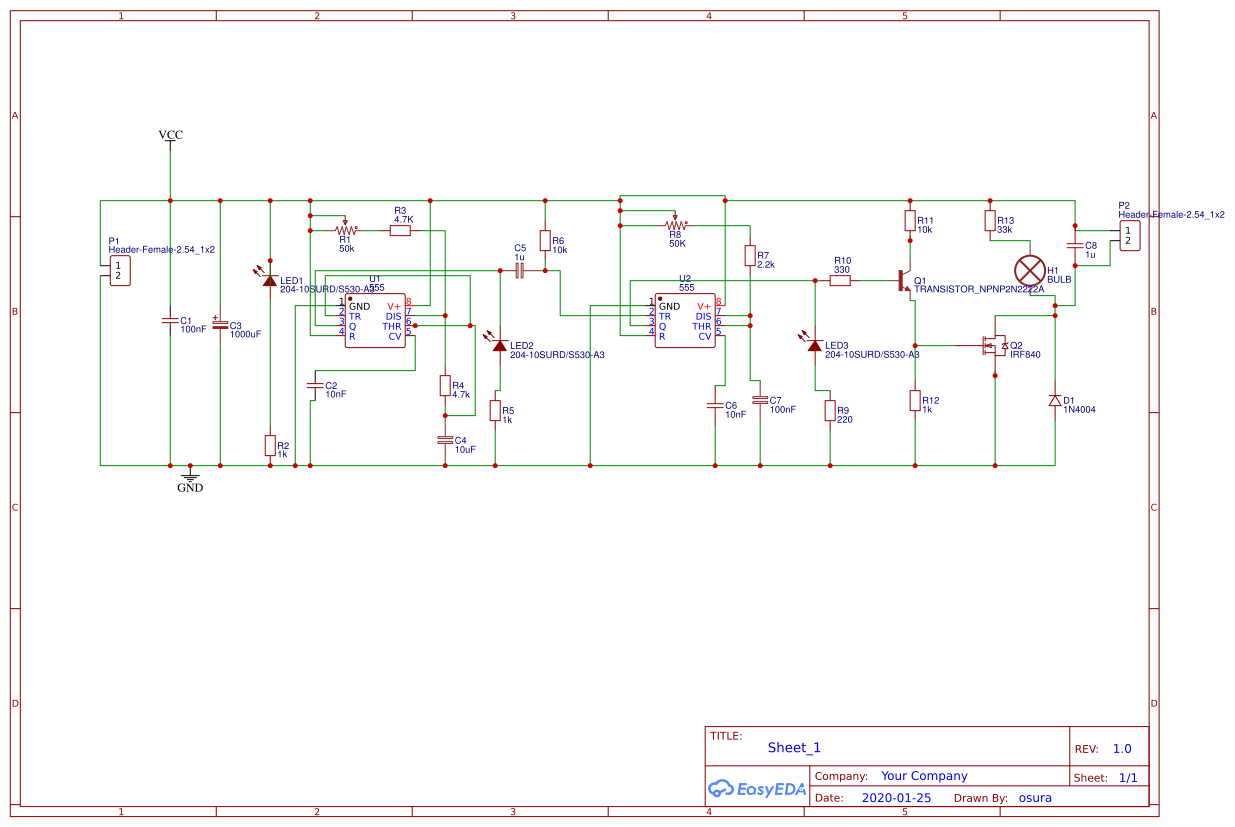The width and height of the screenshot is (1235, 827).
Task: Click the 'TRANSISTOR_NPNP2N2222A' label text
Action: click(x=979, y=289)
